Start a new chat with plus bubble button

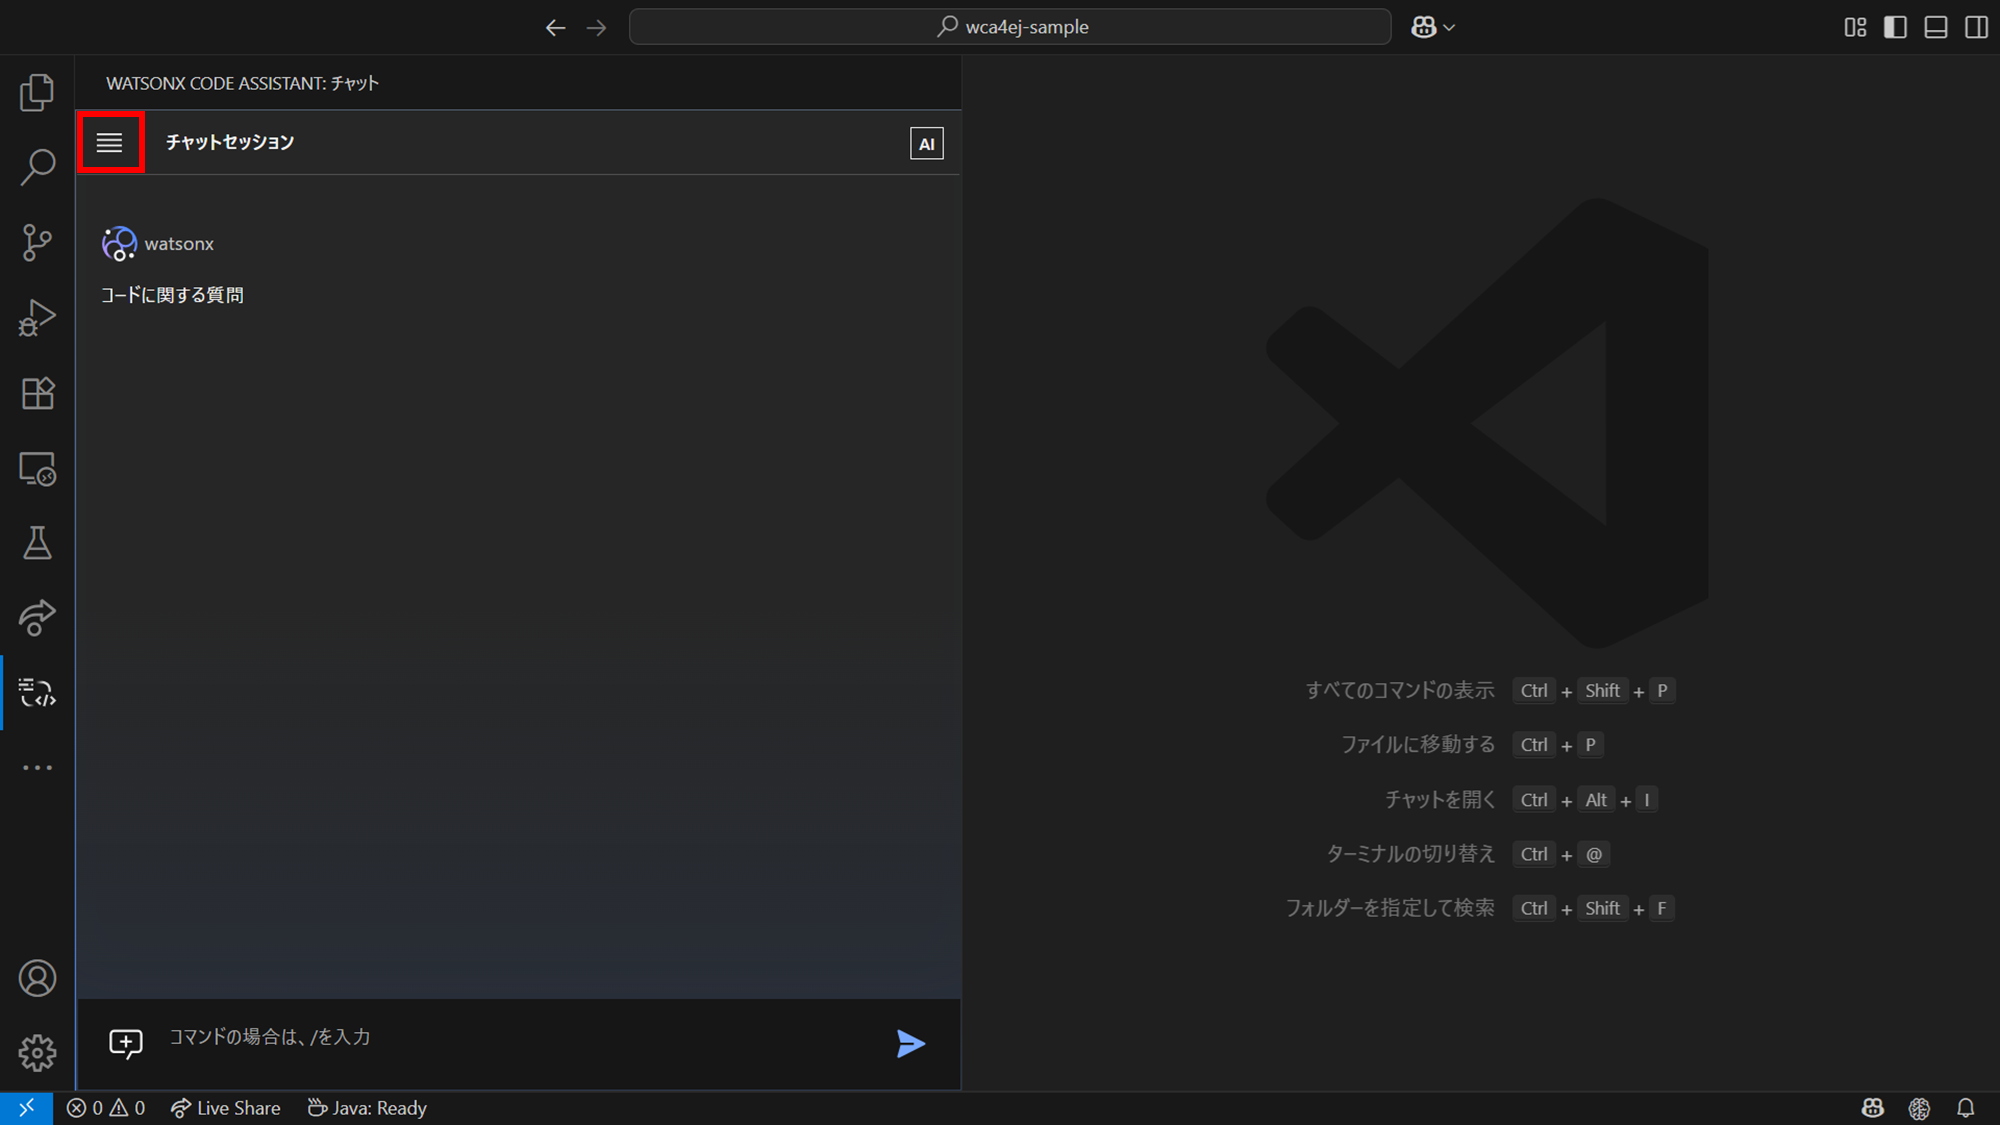point(126,1043)
